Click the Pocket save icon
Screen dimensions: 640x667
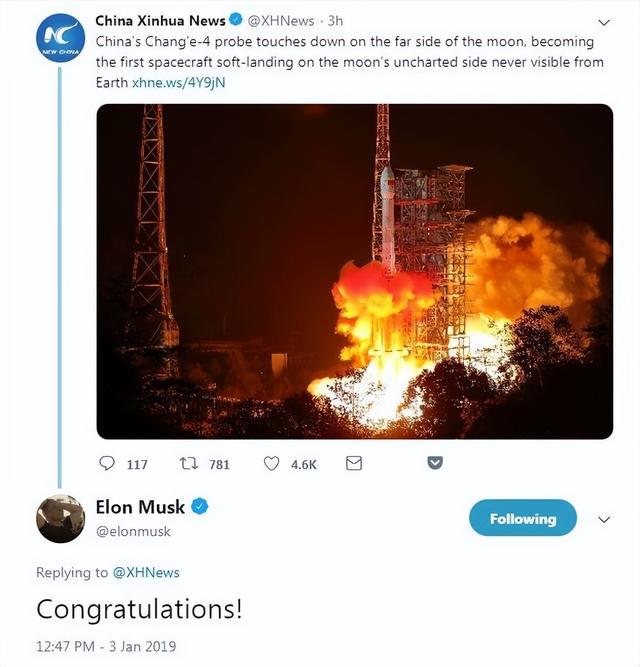pyautogui.click(x=434, y=463)
